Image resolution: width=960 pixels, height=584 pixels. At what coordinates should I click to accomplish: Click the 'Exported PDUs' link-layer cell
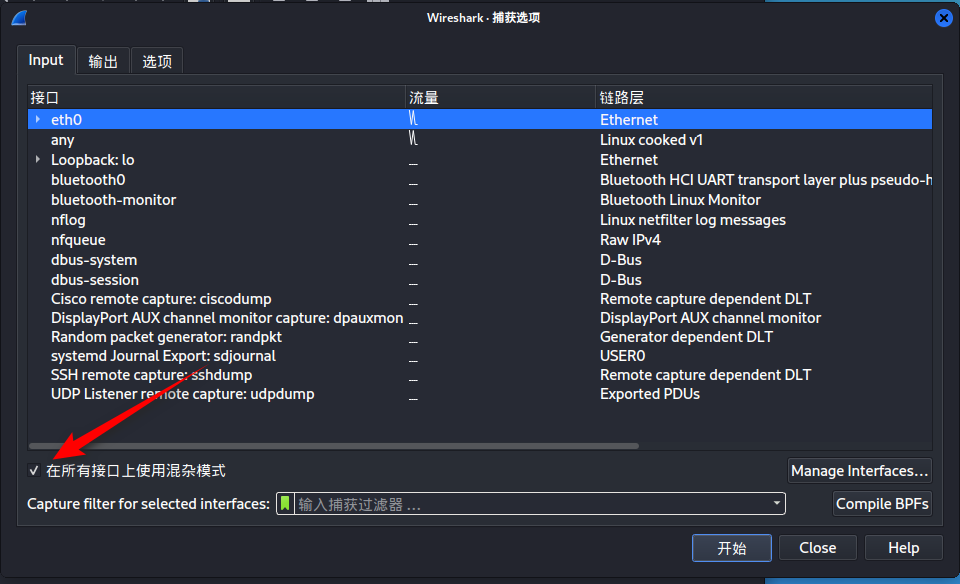650,394
